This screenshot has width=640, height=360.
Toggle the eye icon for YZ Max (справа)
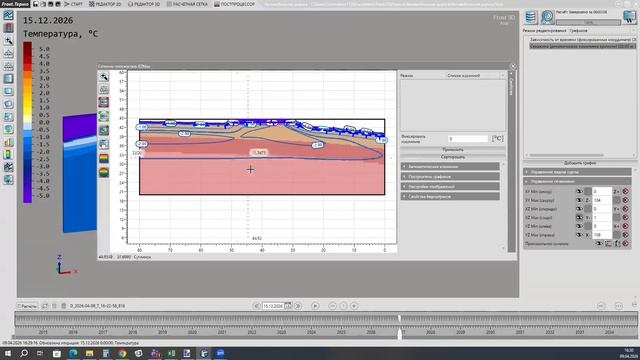point(579,235)
